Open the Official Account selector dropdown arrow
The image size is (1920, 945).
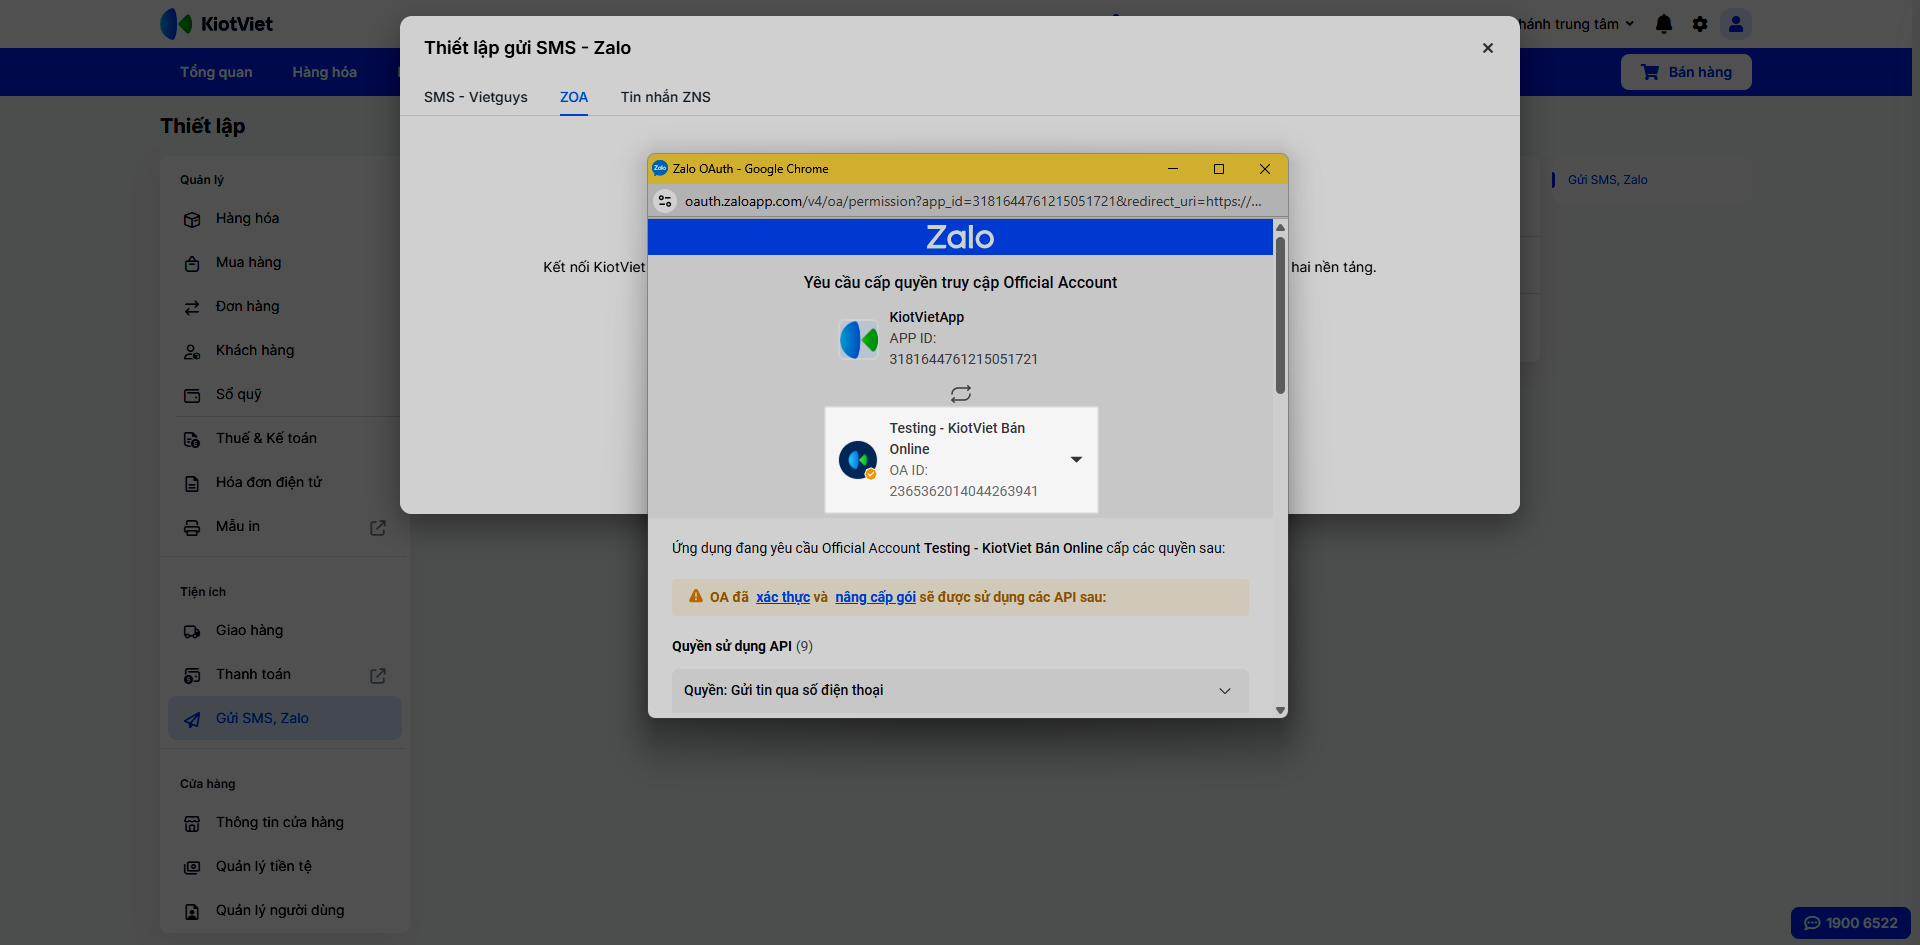point(1076,459)
